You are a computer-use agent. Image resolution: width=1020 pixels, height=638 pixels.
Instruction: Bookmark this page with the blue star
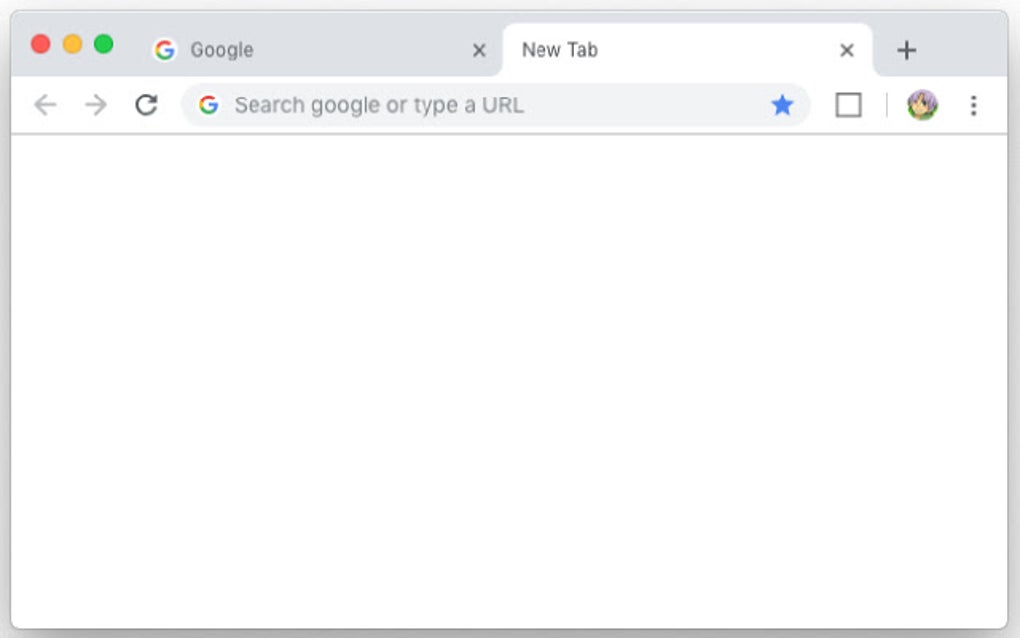pyautogui.click(x=782, y=105)
